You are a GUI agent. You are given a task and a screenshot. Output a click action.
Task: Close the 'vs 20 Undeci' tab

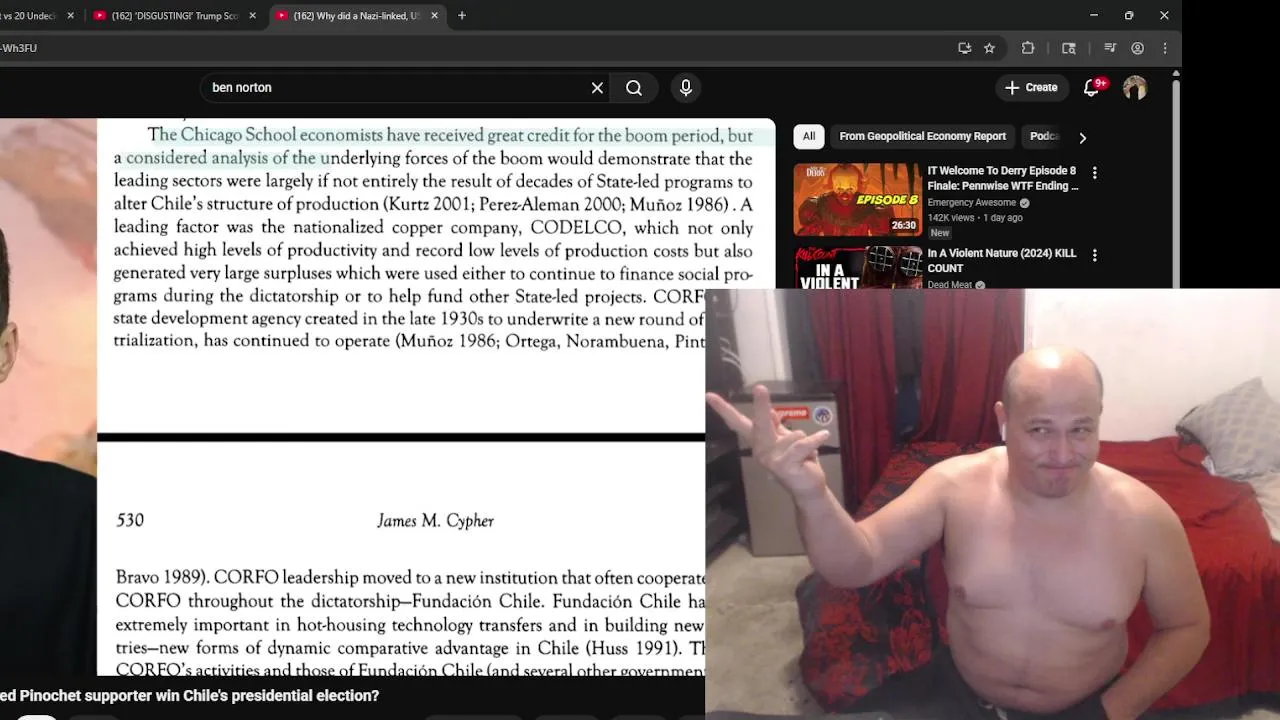[x=70, y=16]
